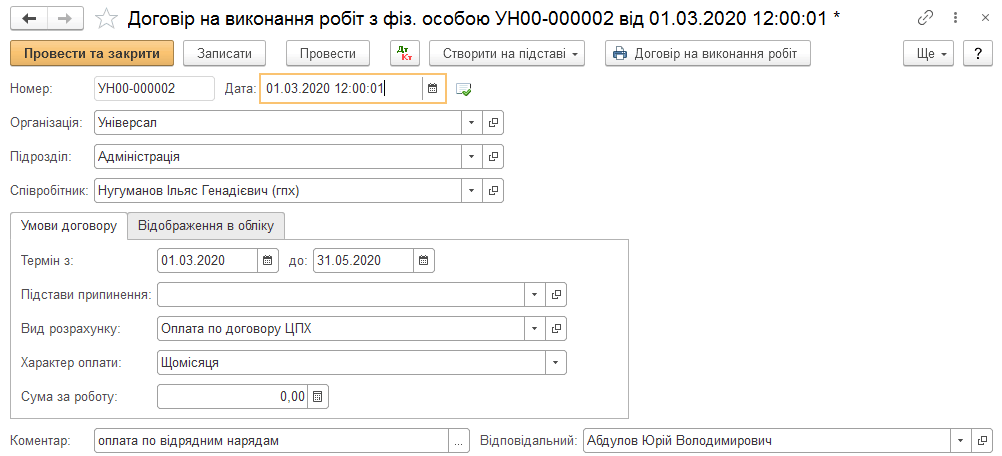Screen dimensions: 1002x456
Task: Click the Співробітник field with Нугуманов
Action: [x=278, y=190]
